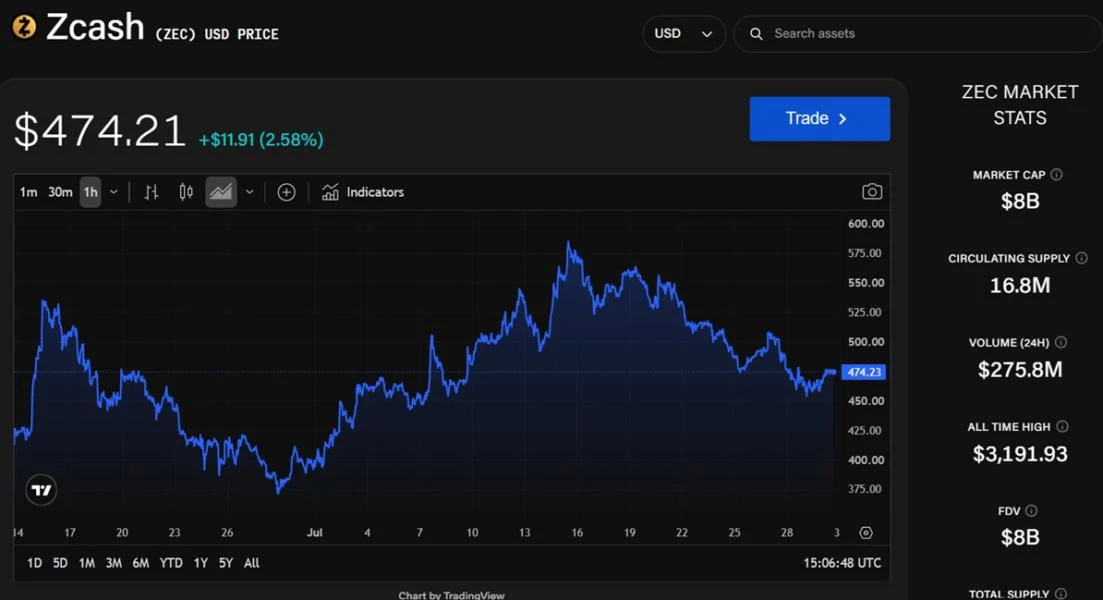Expand the chart style dropdown arrow
The image size is (1103, 600).
pos(250,192)
